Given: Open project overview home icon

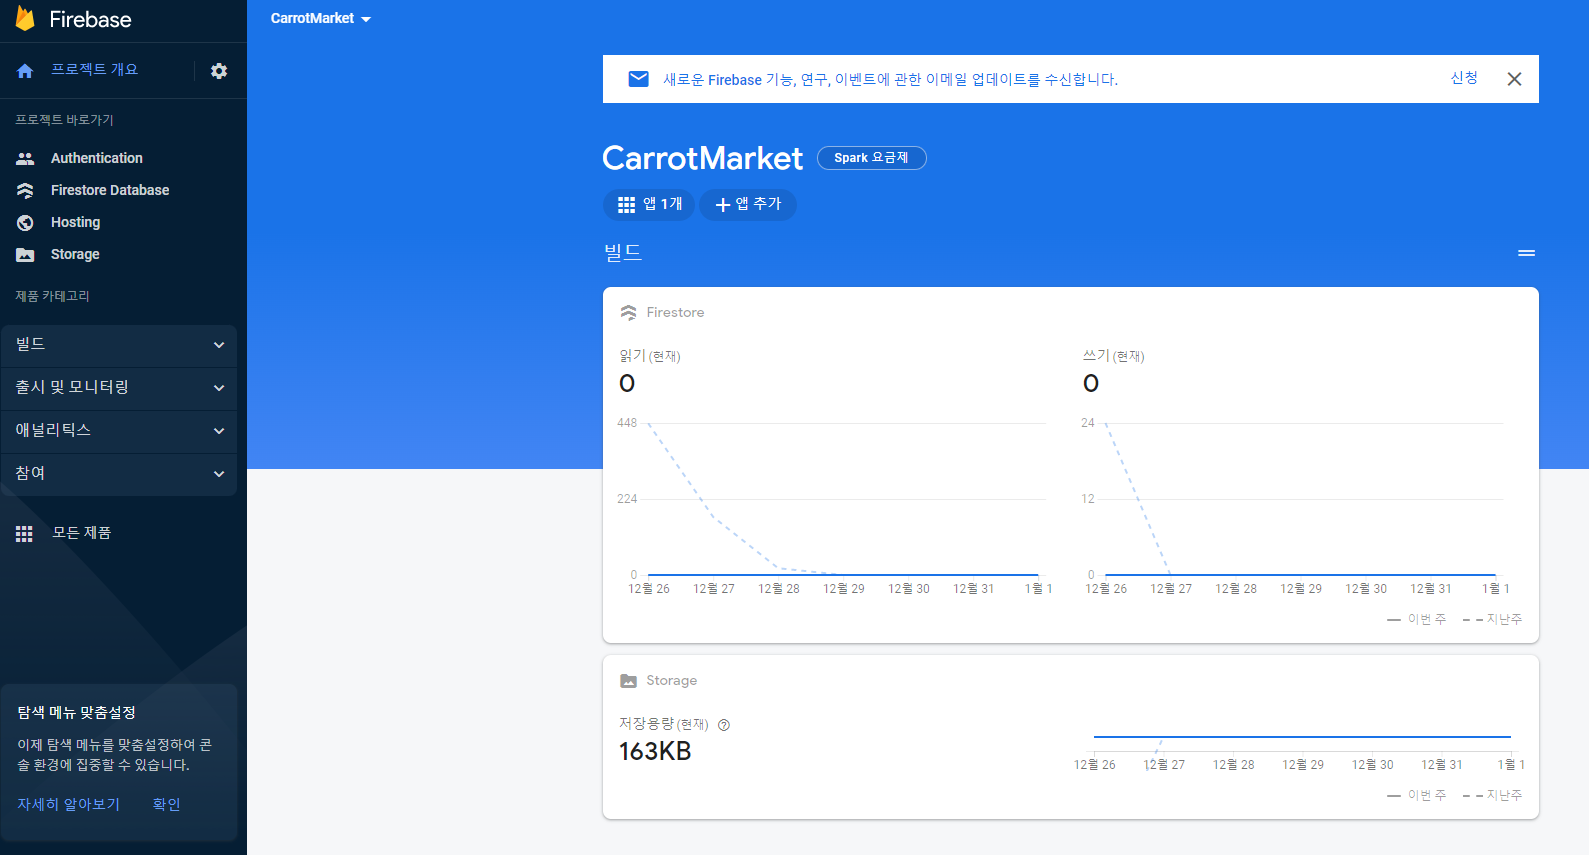Looking at the screenshot, I should point(25,71).
